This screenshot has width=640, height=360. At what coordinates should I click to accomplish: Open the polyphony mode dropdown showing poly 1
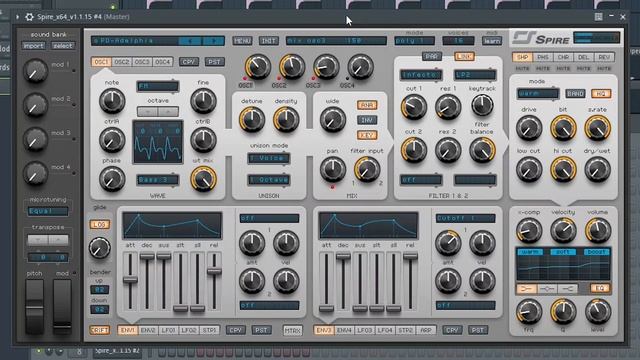pos(414,41)
